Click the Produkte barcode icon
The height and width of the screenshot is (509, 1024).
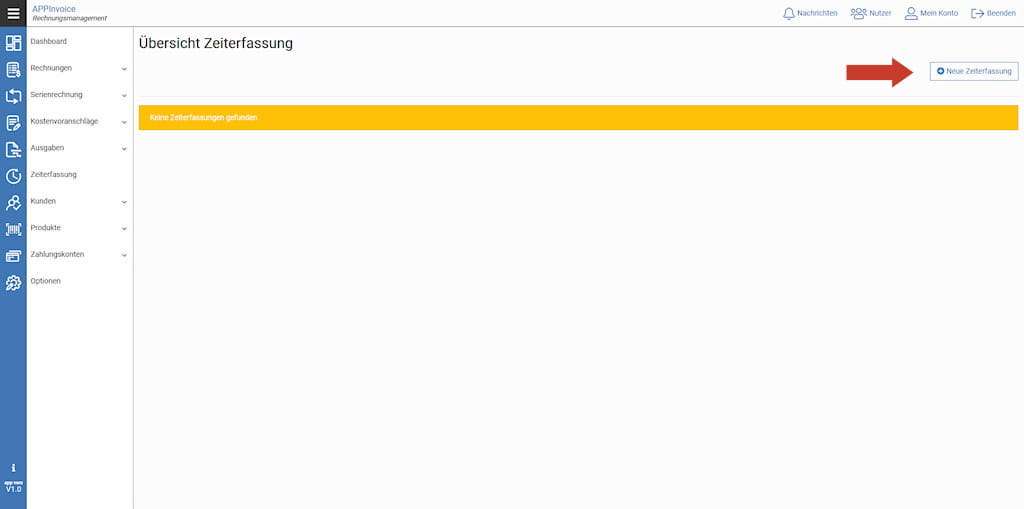(x=13, y=229)
